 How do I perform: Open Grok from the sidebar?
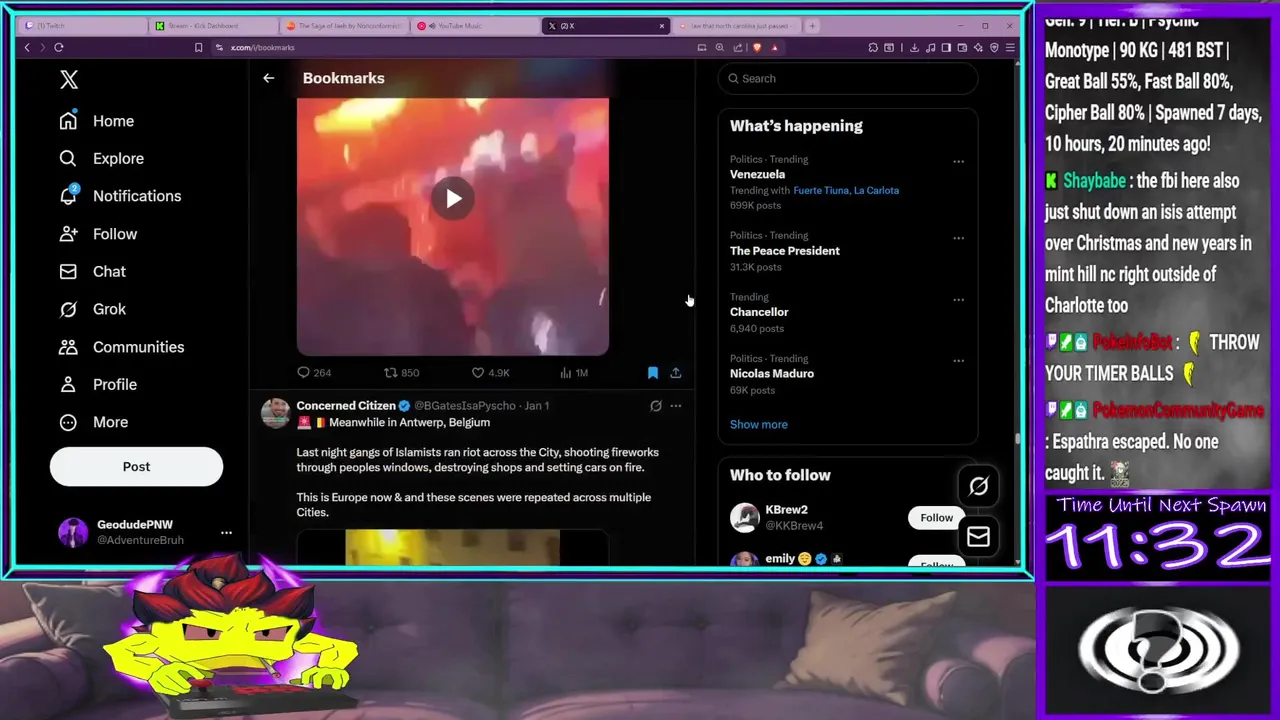pos(92,309)
